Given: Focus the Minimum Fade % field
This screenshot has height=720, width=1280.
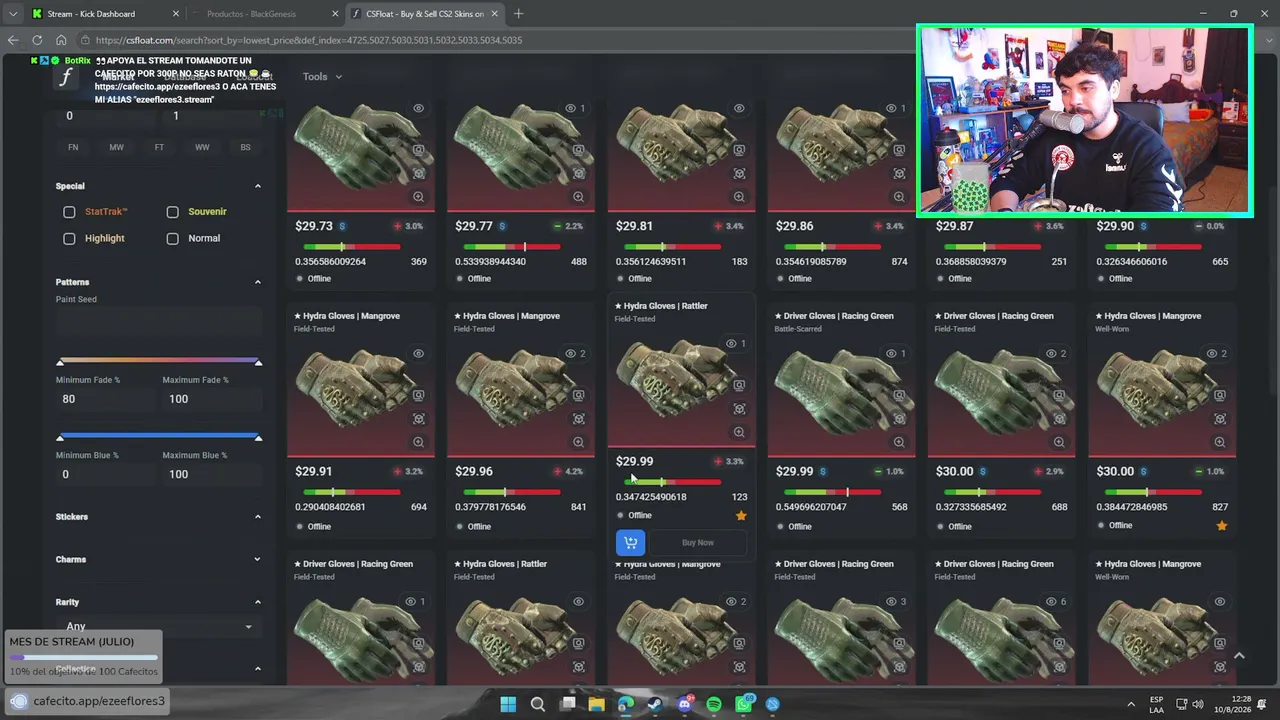Looking at the screenshot, I should point(105,399).
